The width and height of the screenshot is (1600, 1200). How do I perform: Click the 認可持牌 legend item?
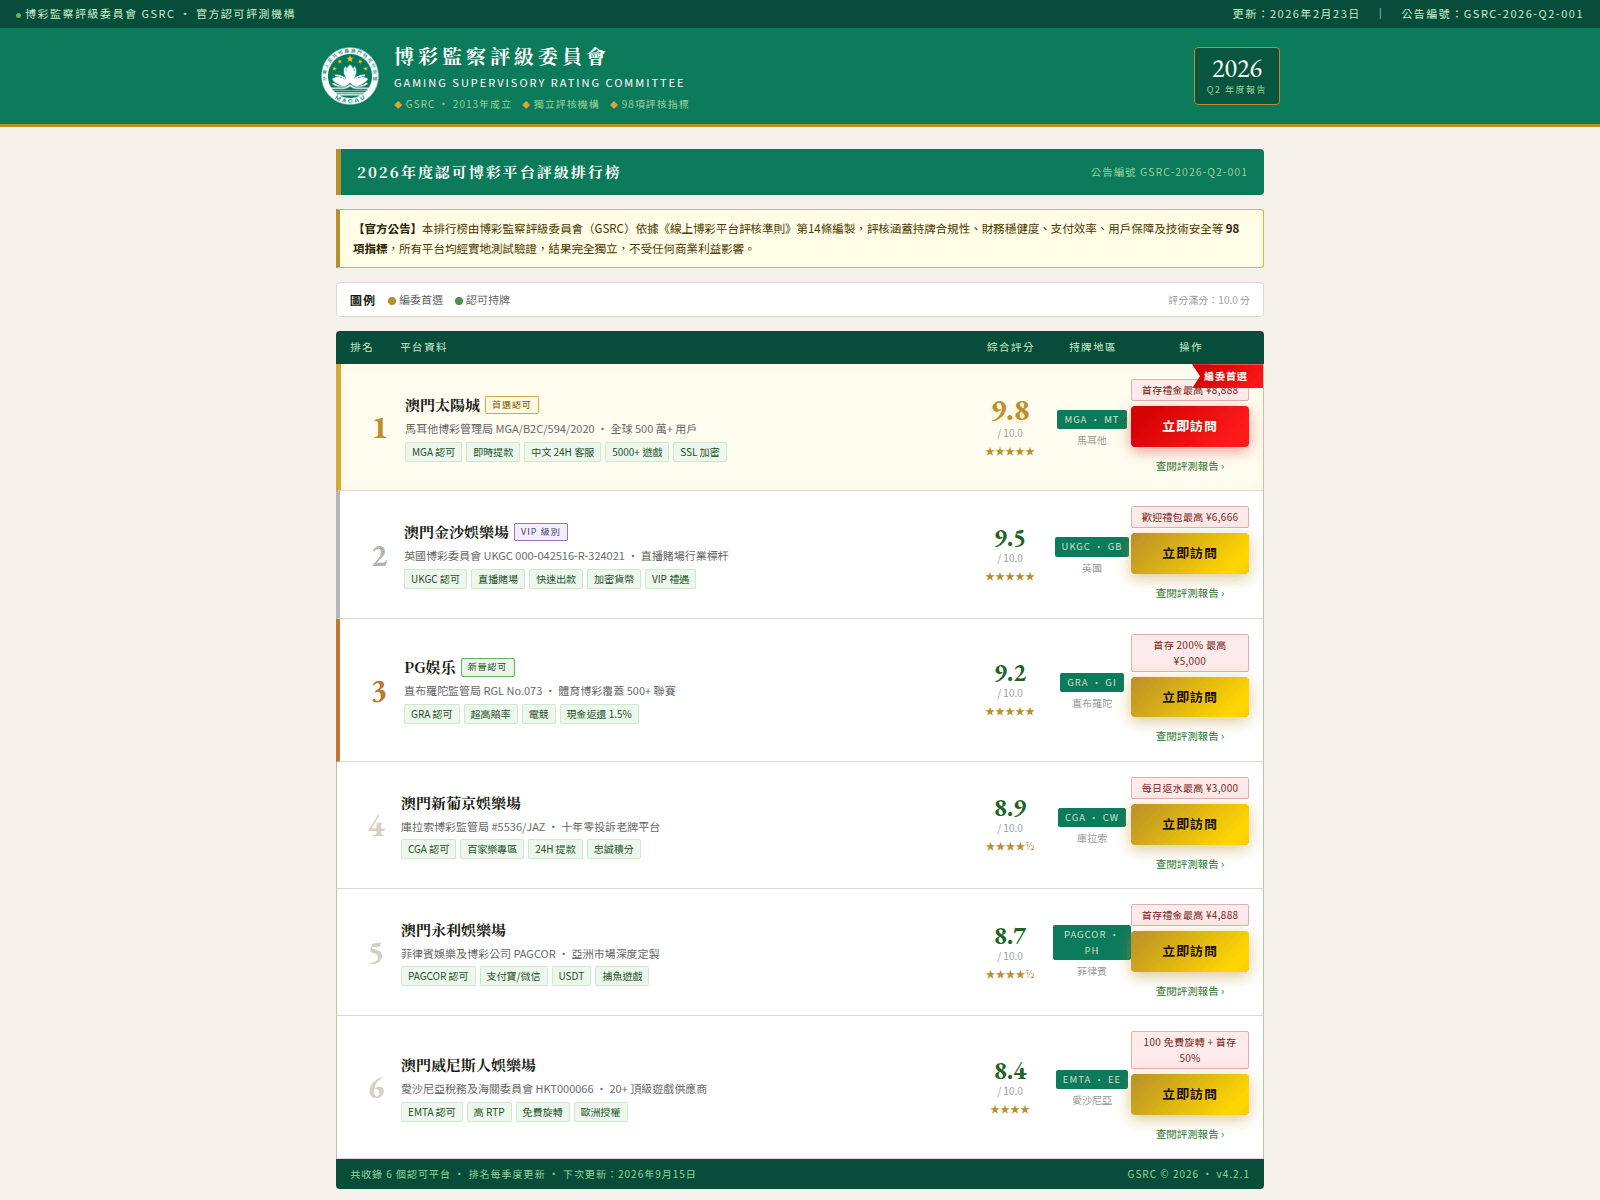click(482, 300)
